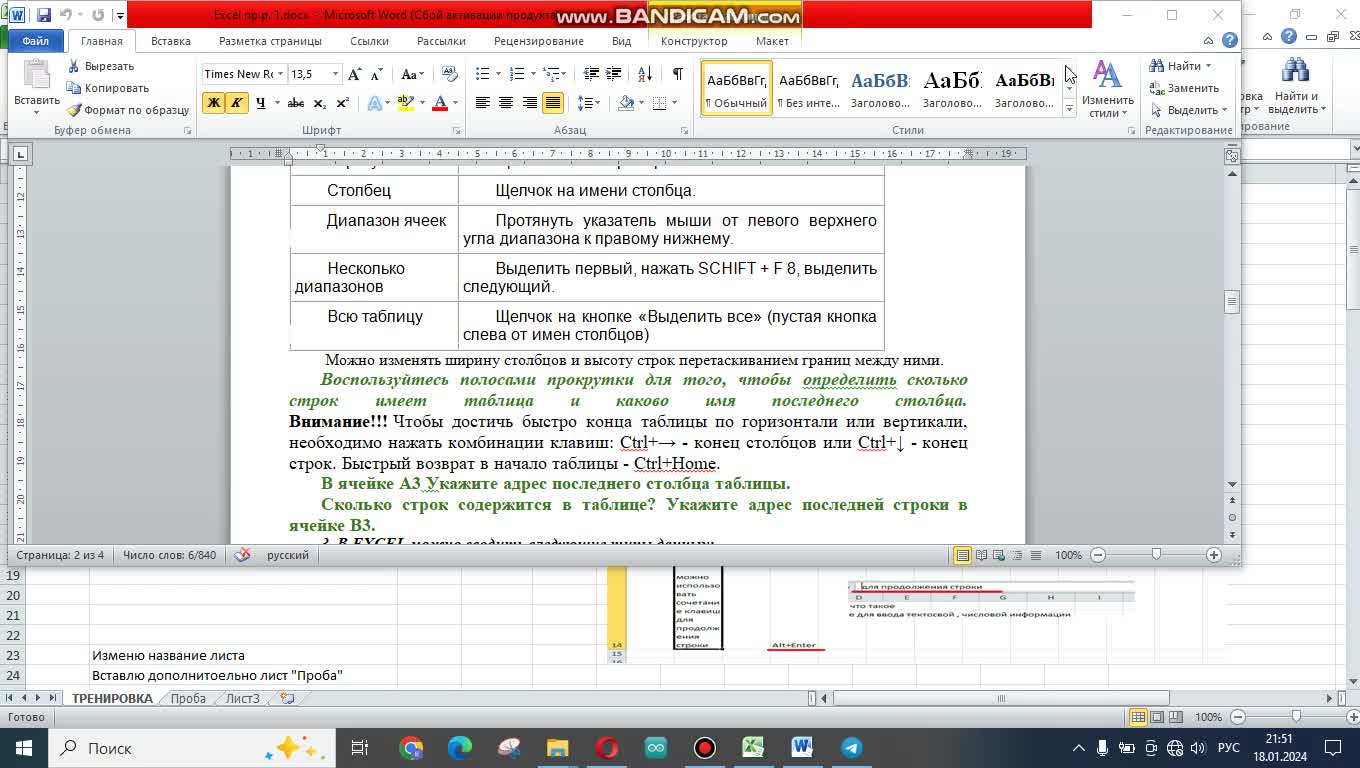The image size is (1360, 768).
Task: Click the Word zoom level 100% button
Action: click(x=1068, y=555)
